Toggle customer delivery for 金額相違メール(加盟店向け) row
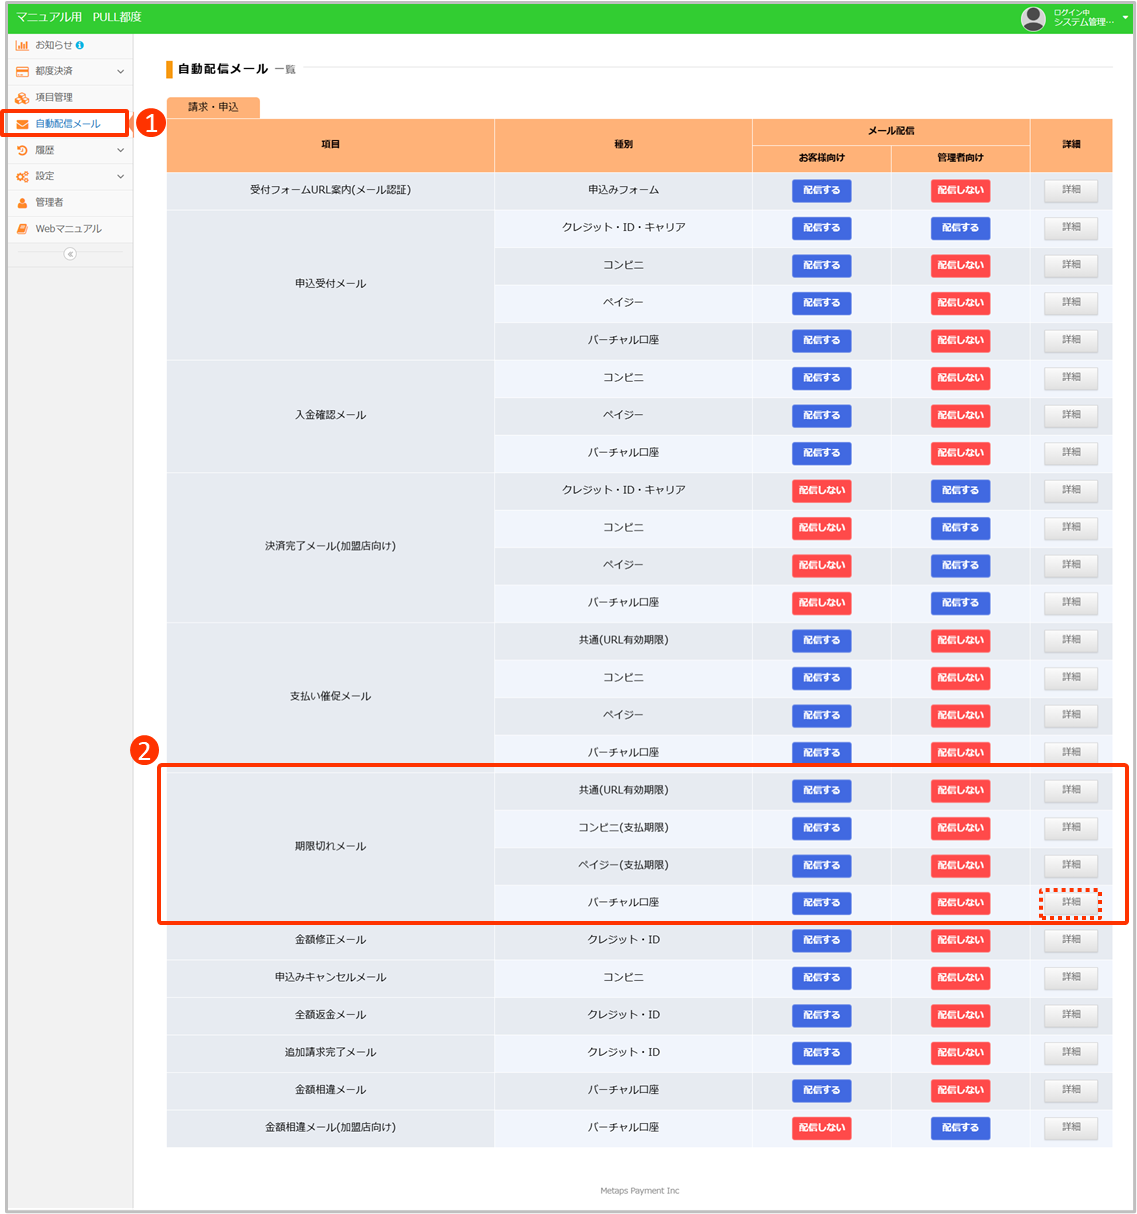 [x=821, y=1128]
